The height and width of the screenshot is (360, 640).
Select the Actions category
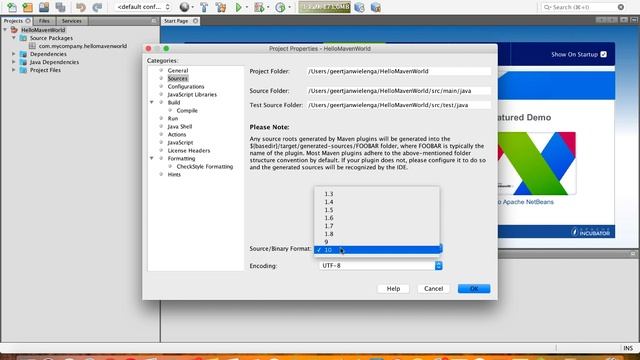tap(177, 135)
